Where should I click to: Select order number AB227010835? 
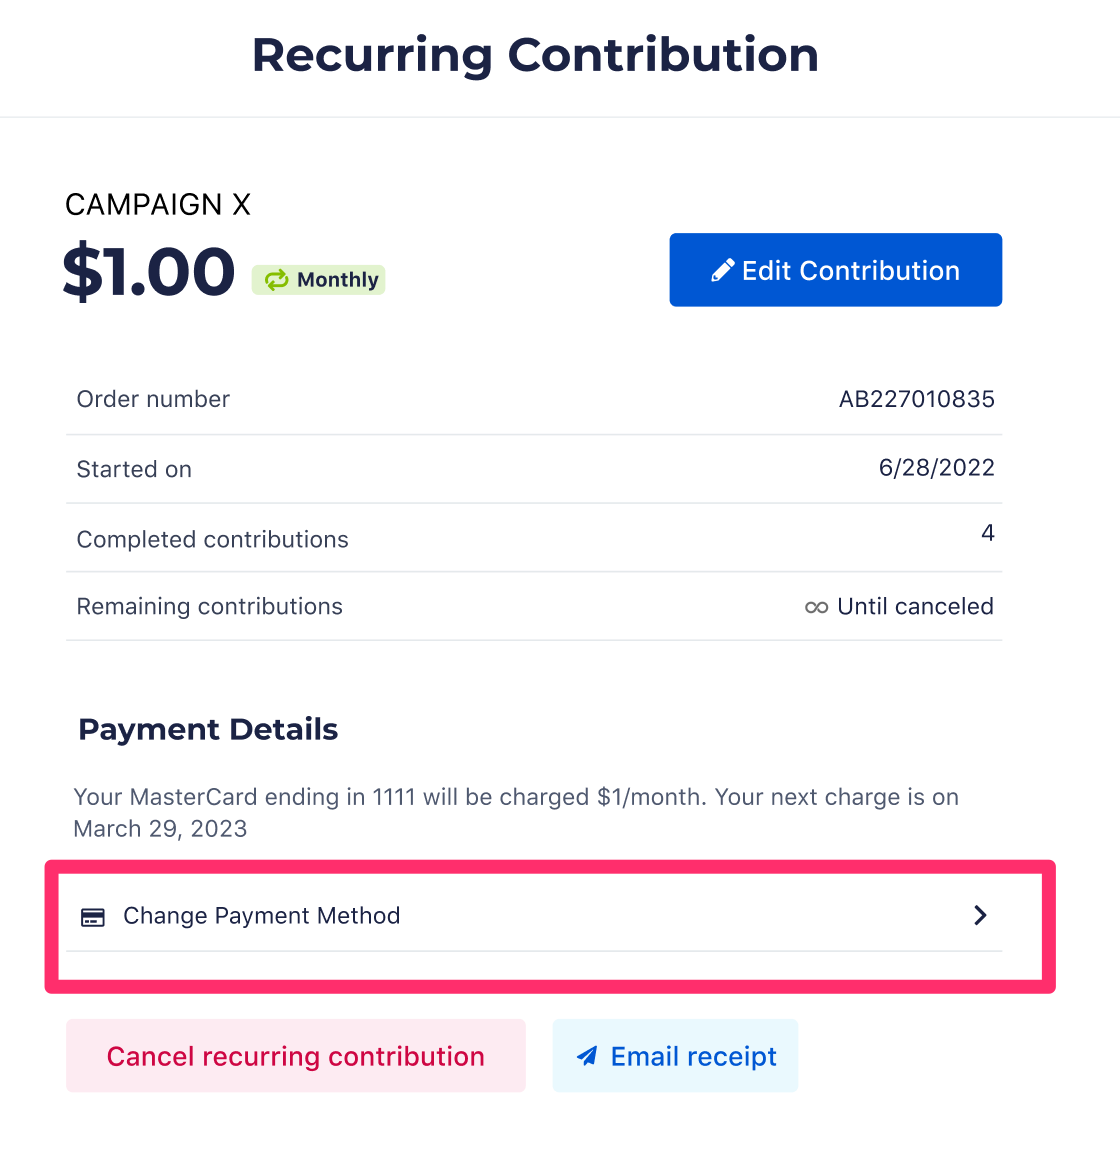pos(917,399)
